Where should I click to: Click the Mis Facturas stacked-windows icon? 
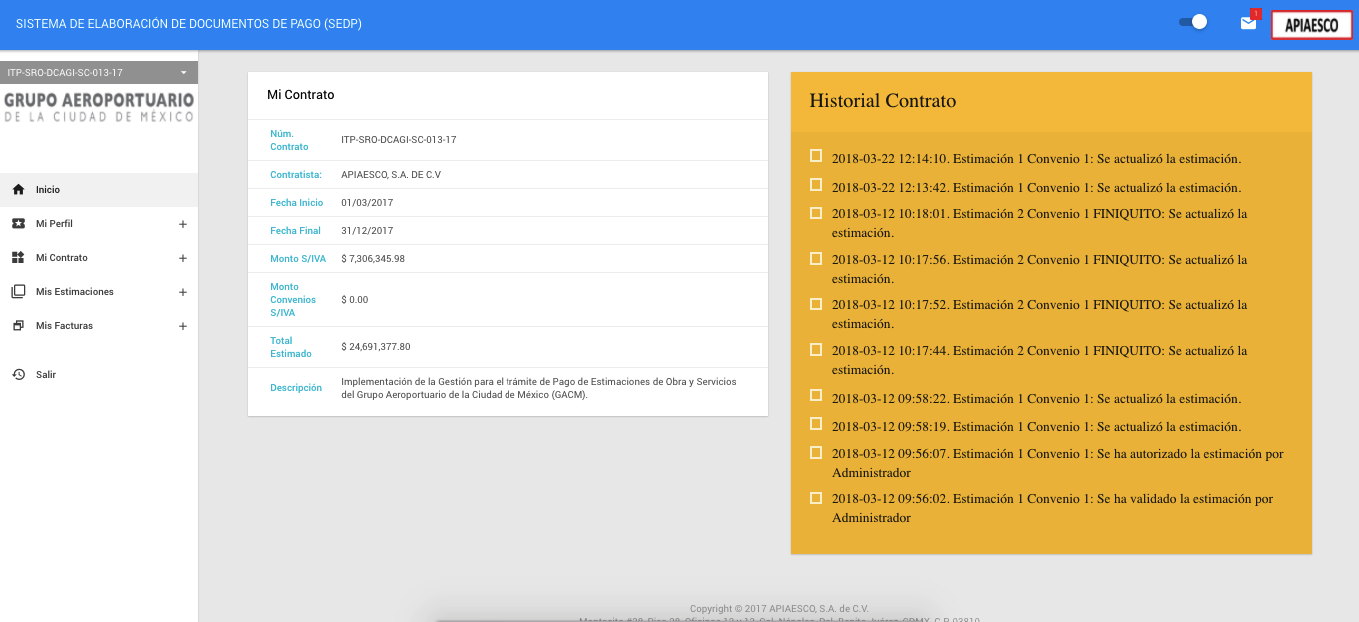(x=18, y=326)
